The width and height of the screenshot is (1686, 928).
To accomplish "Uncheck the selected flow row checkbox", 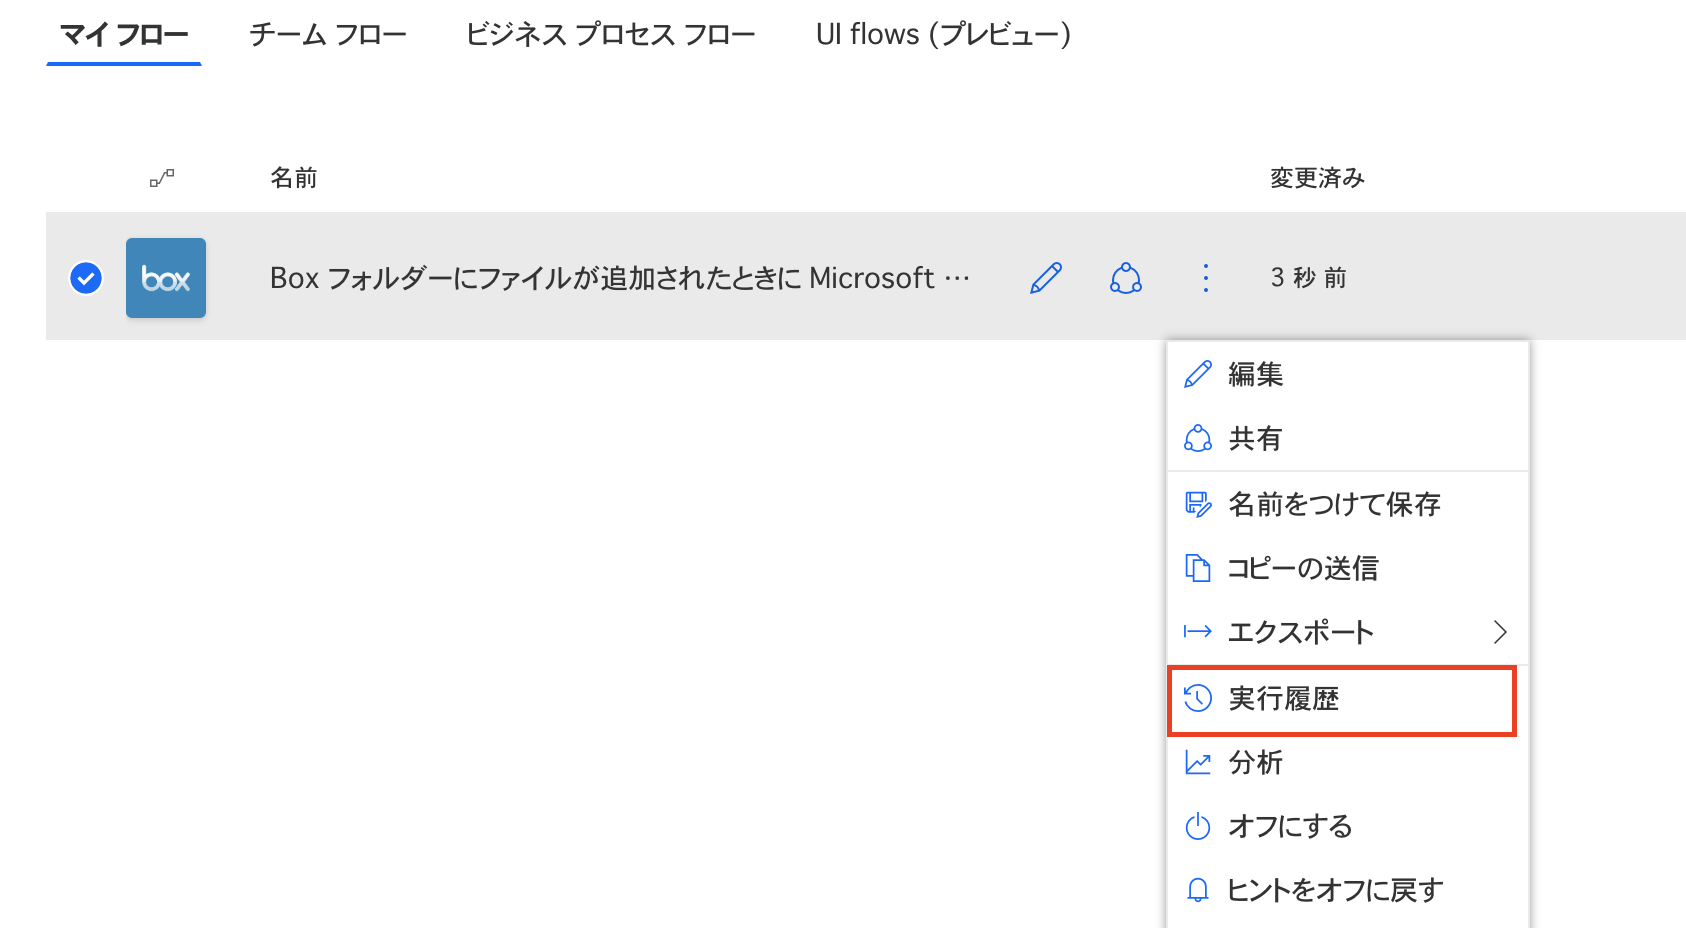I will [86, 278].
